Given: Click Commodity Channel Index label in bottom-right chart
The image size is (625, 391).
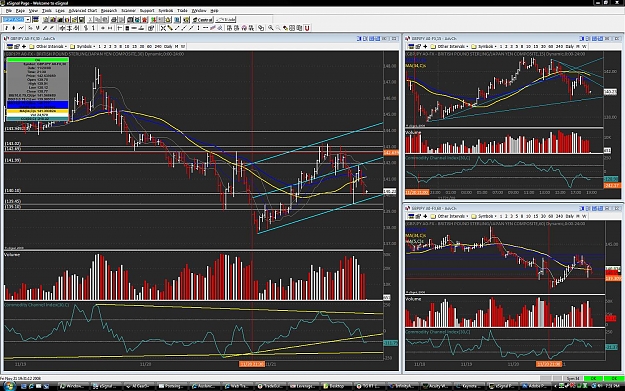Looking at the screenshot, I should click(x=438, y=332).
